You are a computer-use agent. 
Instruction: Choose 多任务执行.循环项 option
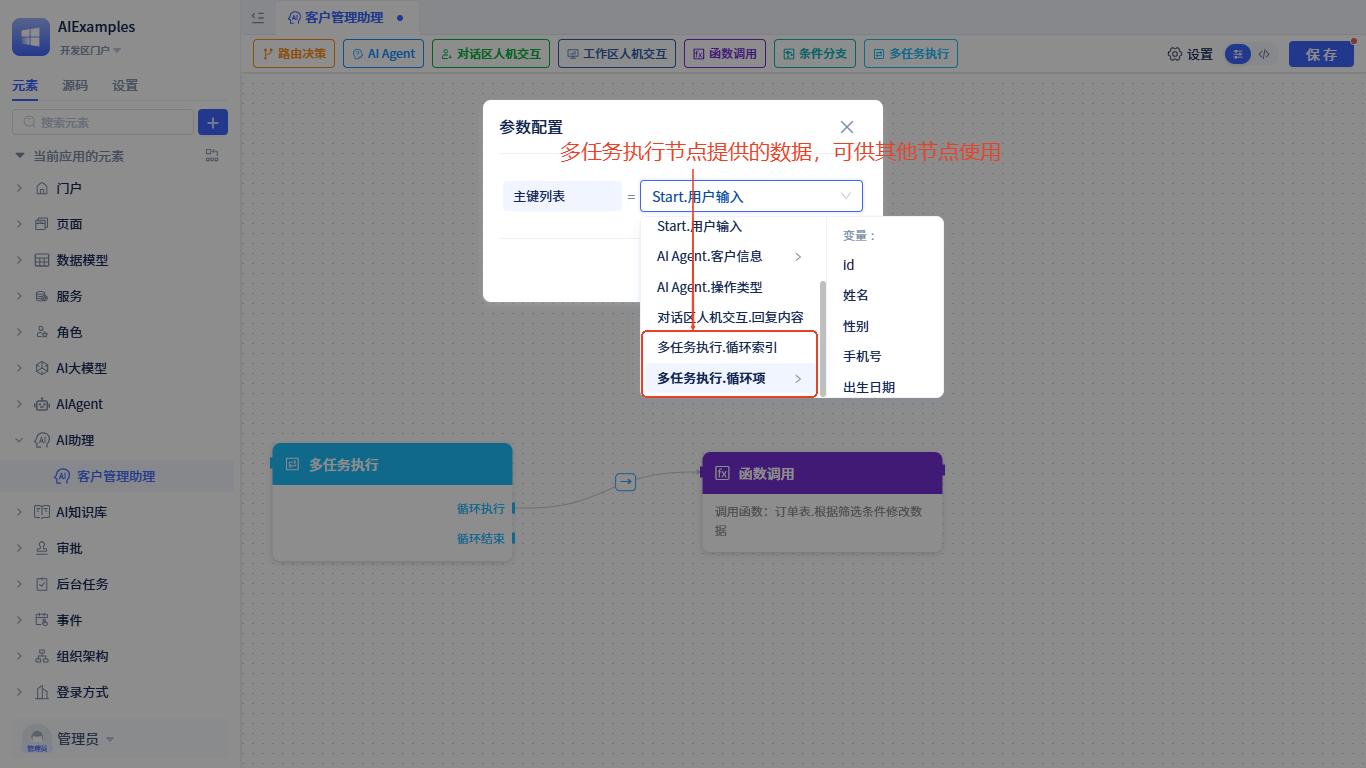pos(730,378)
